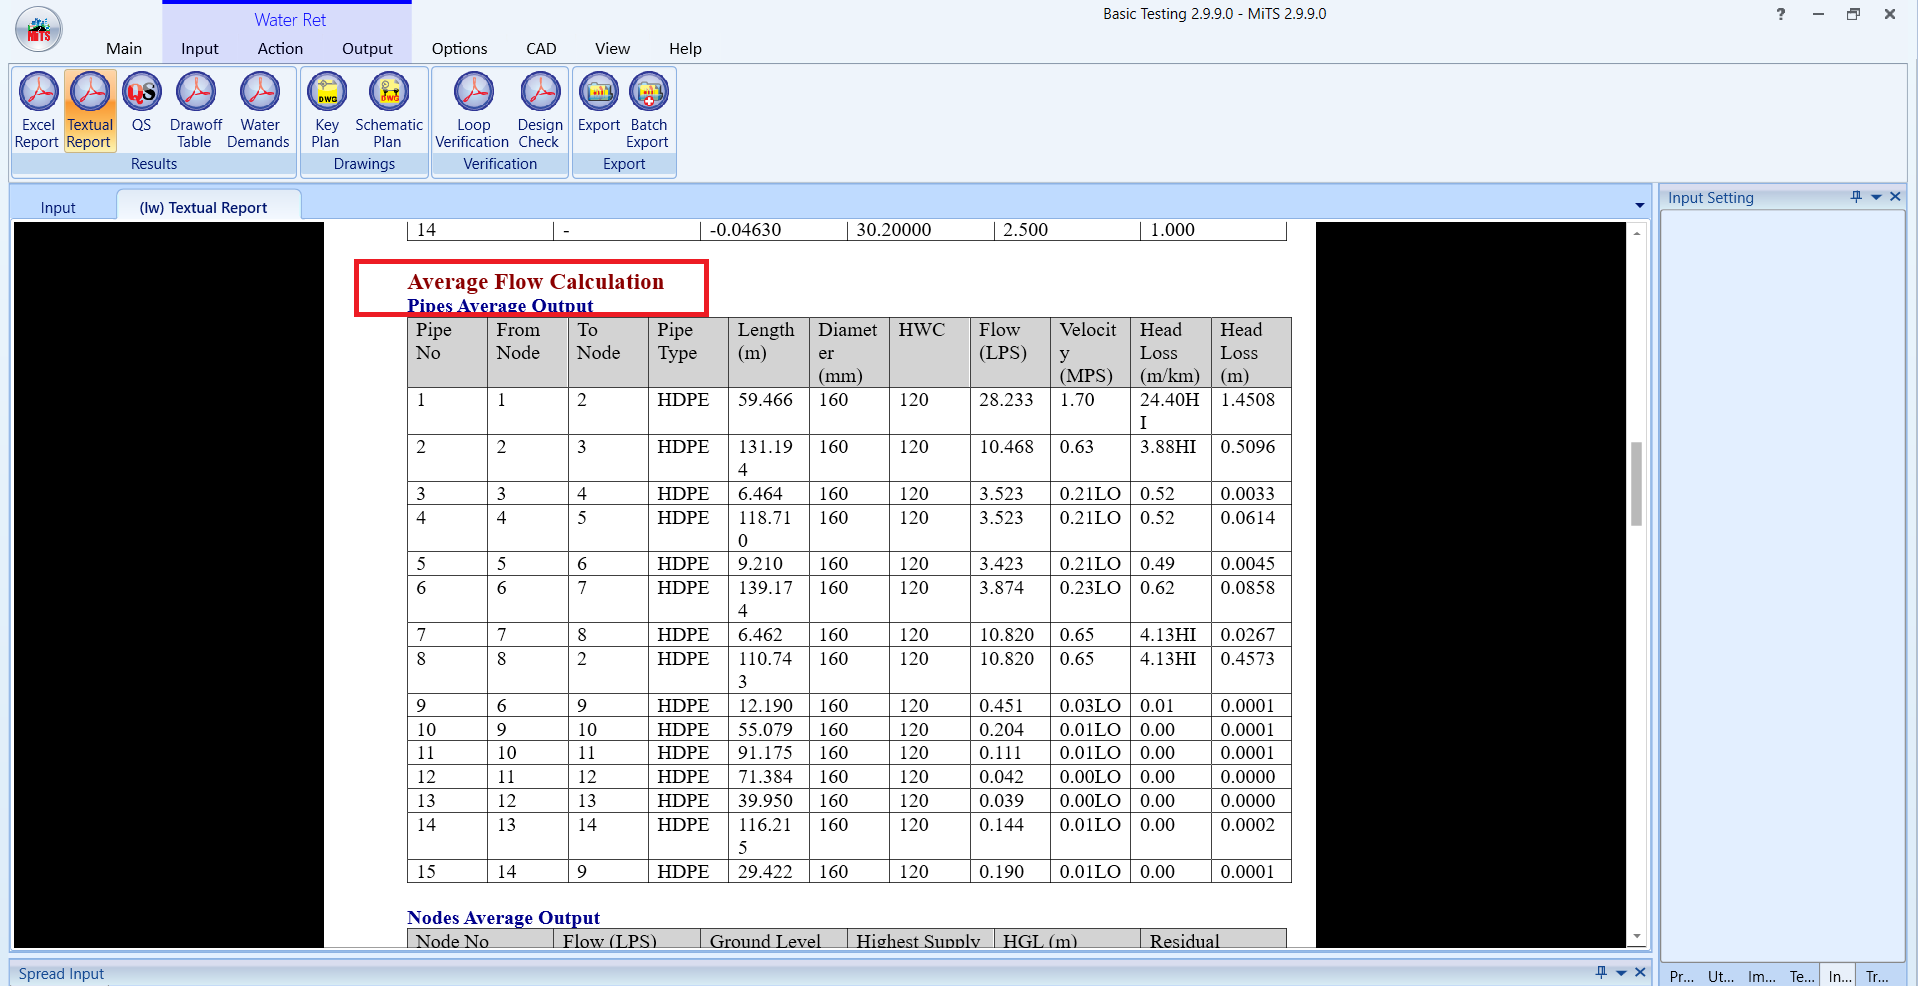The width and height of the screenshot is (1918, 986).
Task: Click the HWC column header
Action: (930, 352)
